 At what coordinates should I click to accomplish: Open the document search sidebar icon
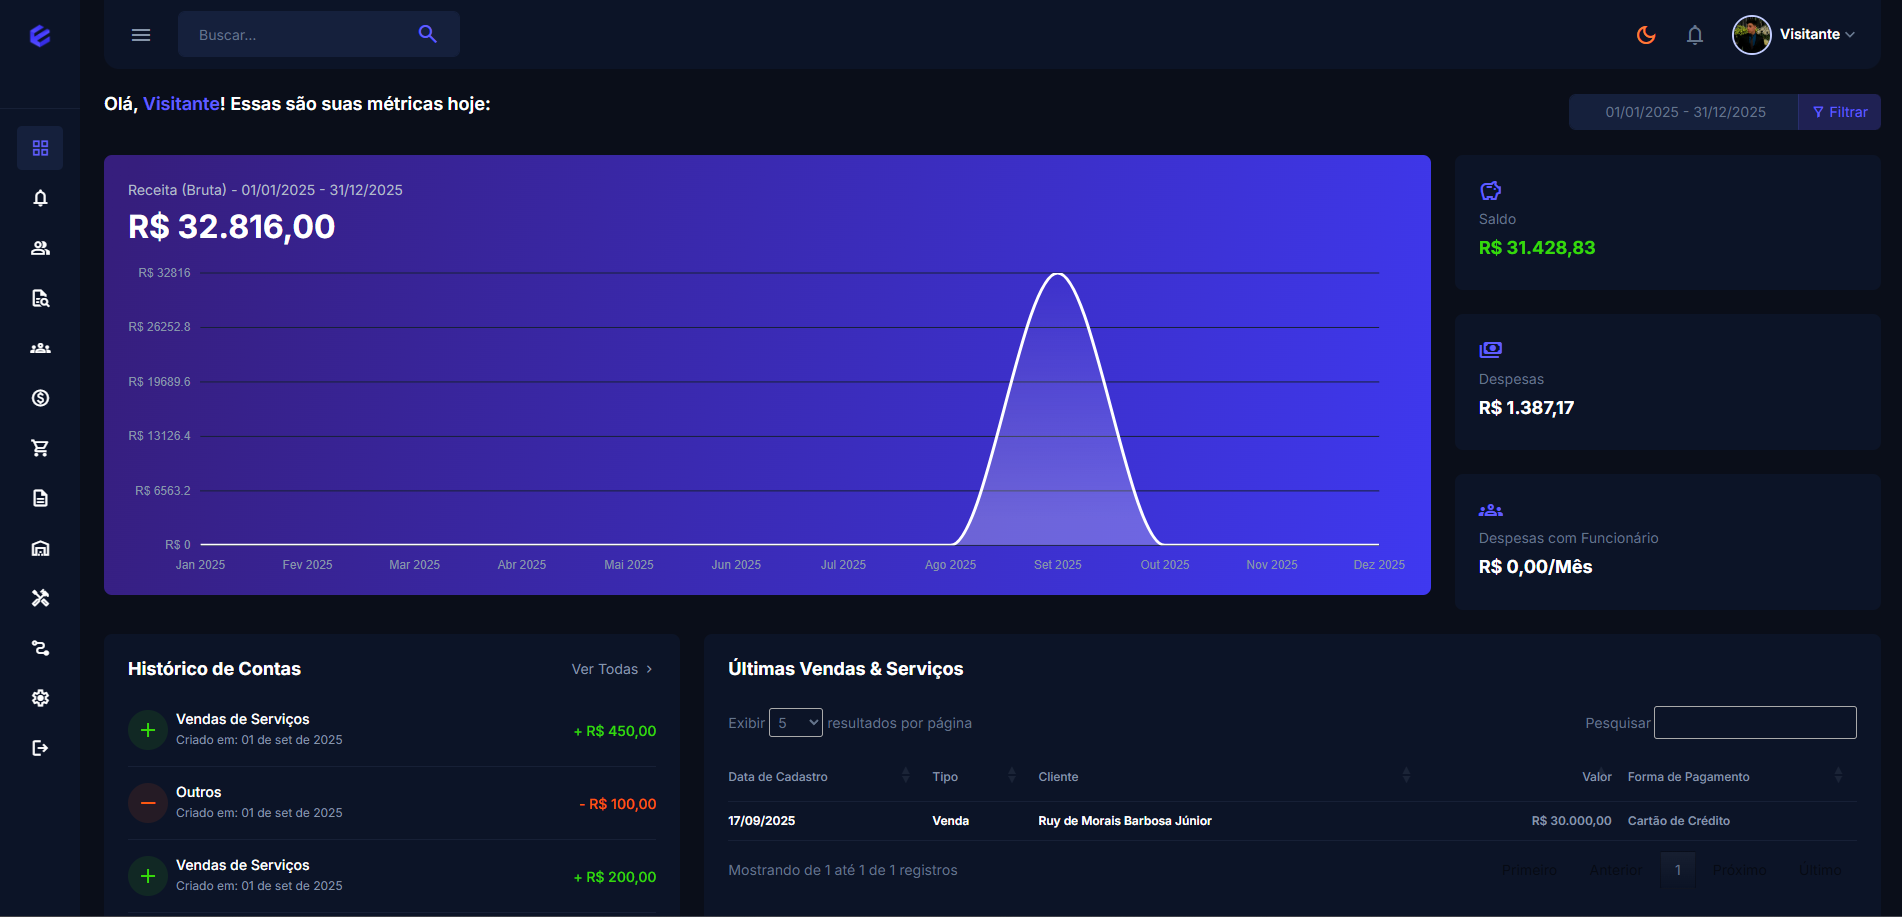(40, 298)
